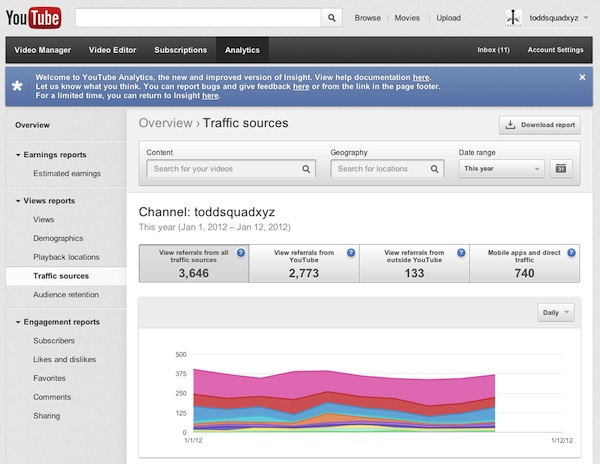The height and width of the screenshot is (464, 600).
Task: Click the magnifier in the Geography search box
Action: [434, 169]
